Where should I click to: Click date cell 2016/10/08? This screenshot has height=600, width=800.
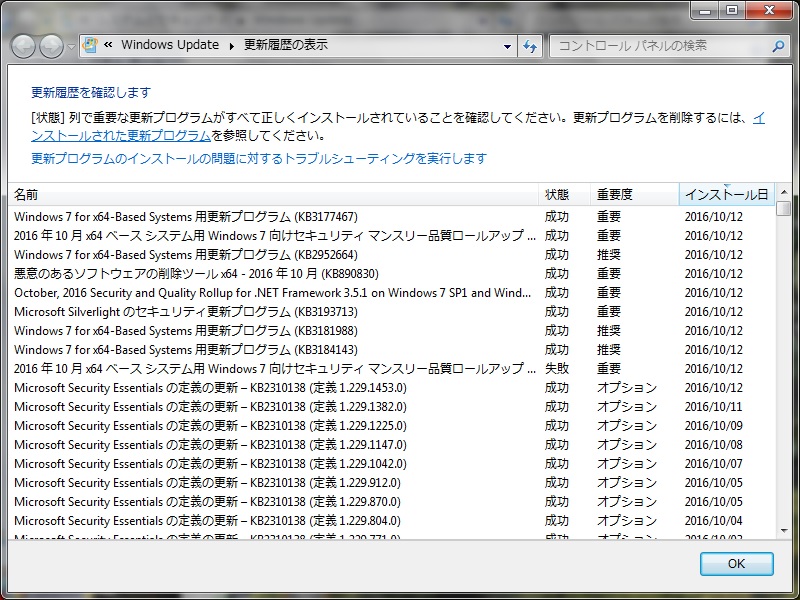(x=713, y=444)
